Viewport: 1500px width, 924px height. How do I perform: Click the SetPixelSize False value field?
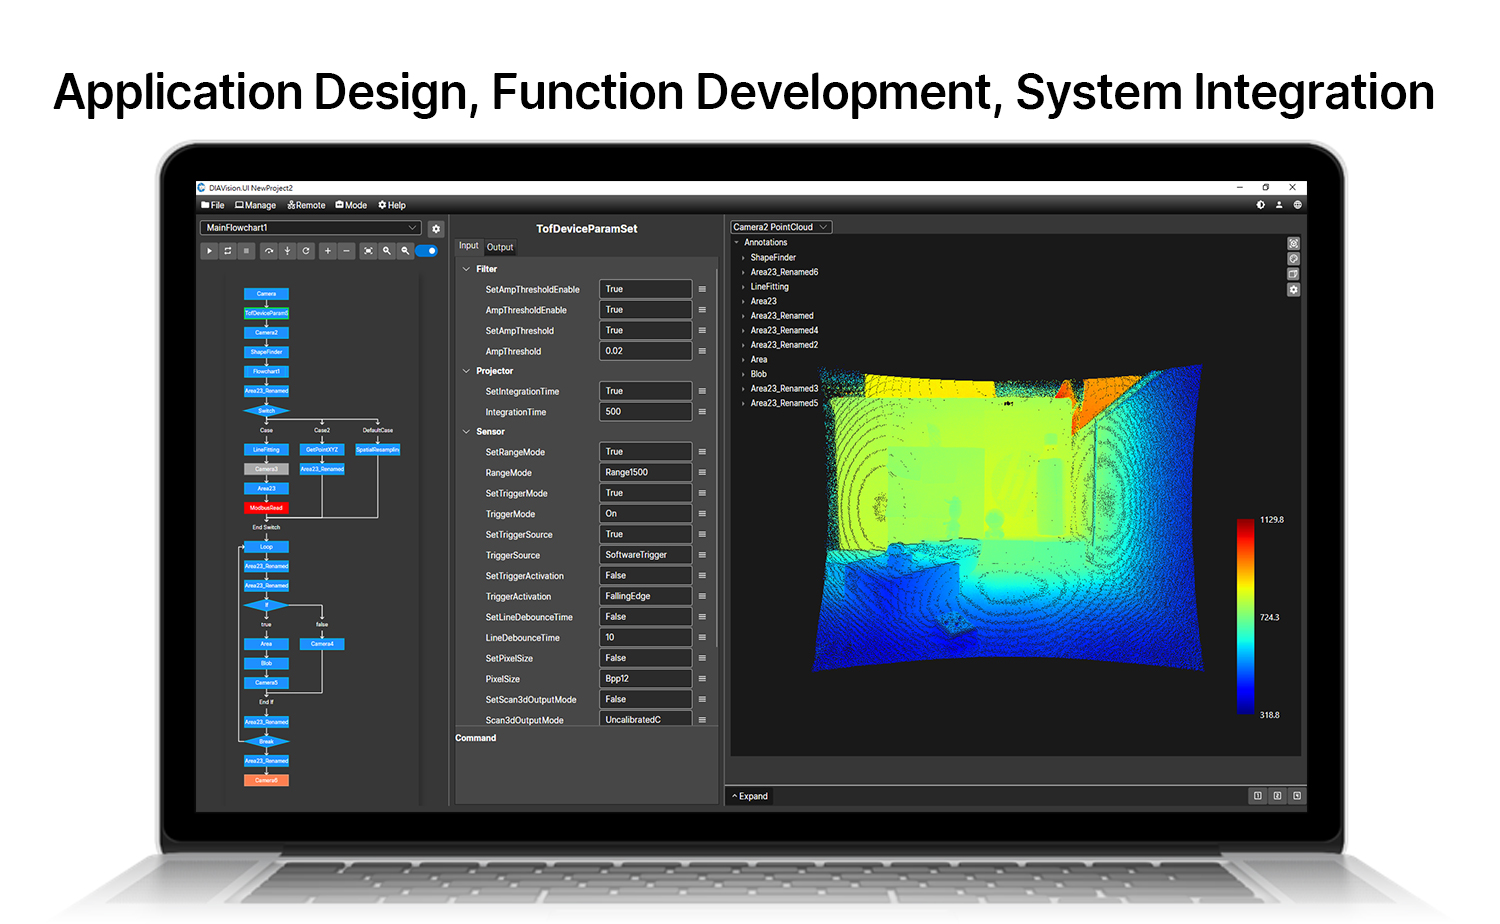click(645, 658)
